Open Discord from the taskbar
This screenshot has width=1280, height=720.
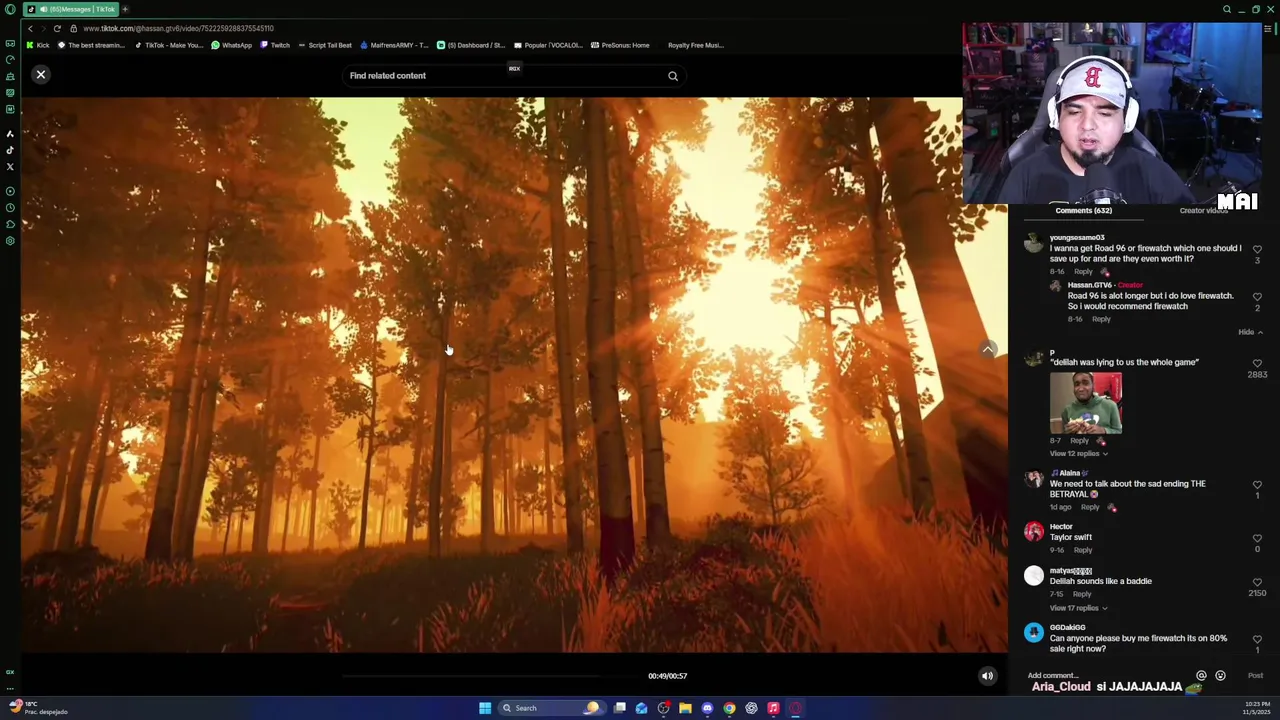click(x=707, y=708)
